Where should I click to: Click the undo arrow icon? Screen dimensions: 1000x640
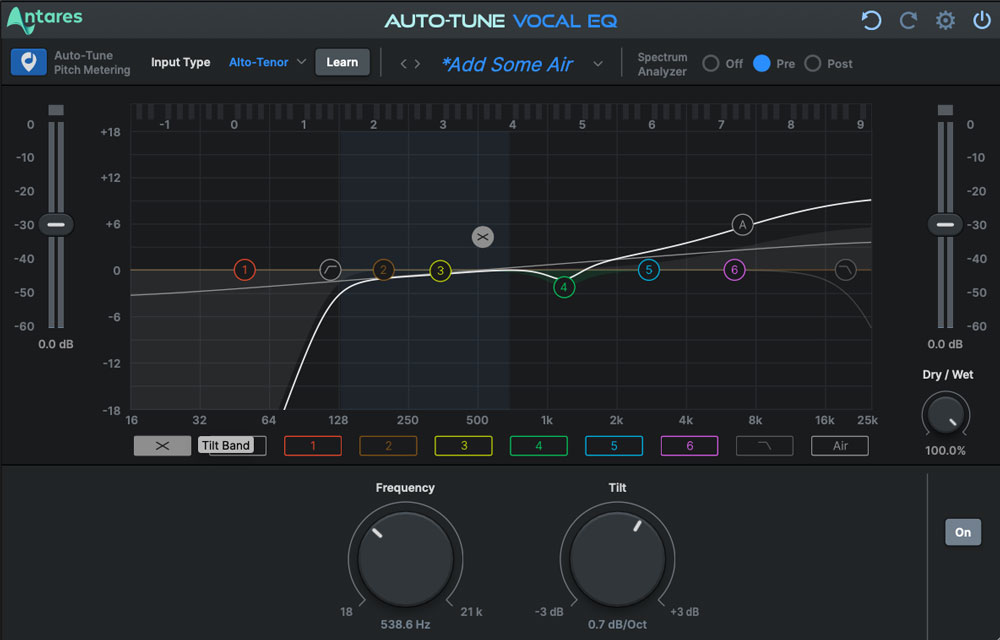(x=871, y=20)
